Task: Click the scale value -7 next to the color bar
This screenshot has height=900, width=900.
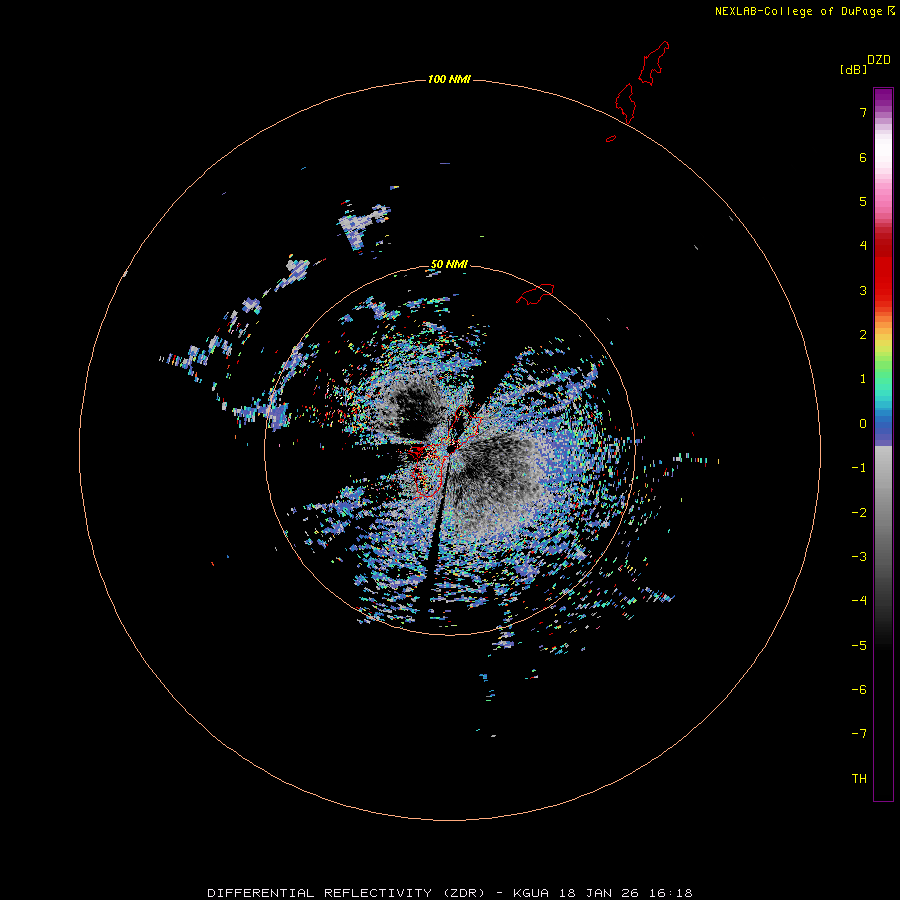Action: pos(859,734)
